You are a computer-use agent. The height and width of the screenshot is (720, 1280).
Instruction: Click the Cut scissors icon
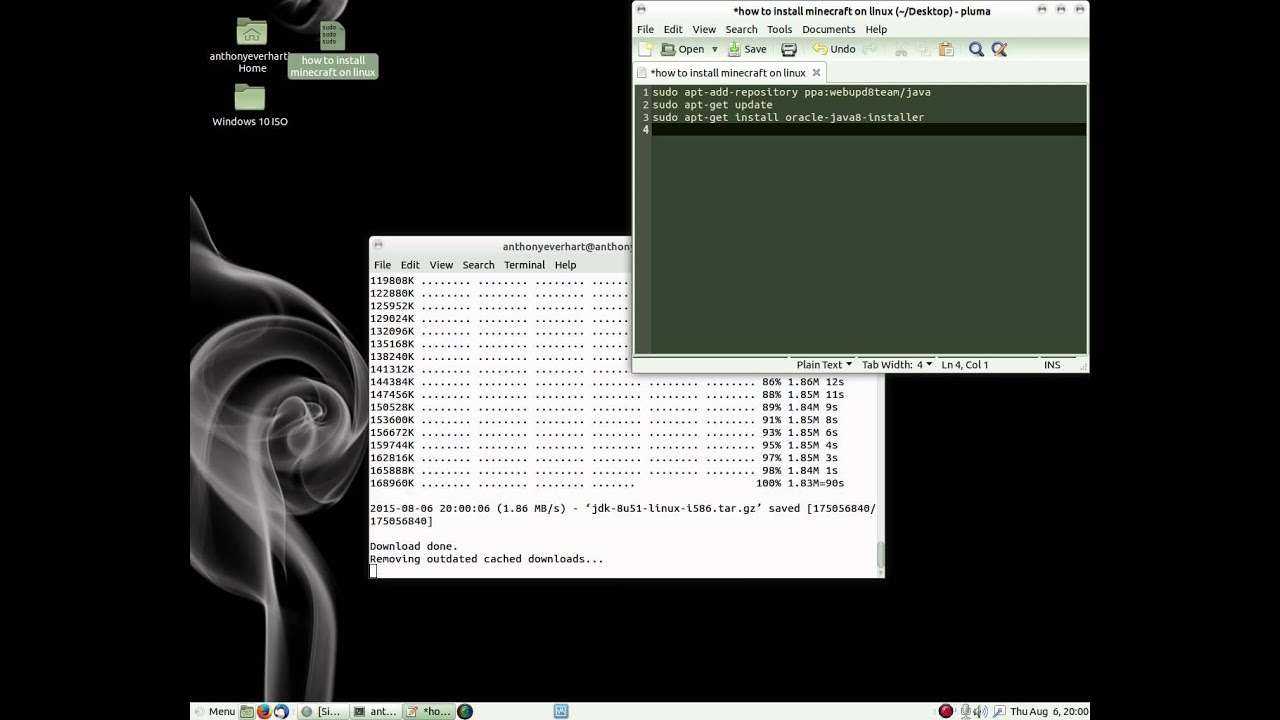pyautogui.click(x=901, y=49)
